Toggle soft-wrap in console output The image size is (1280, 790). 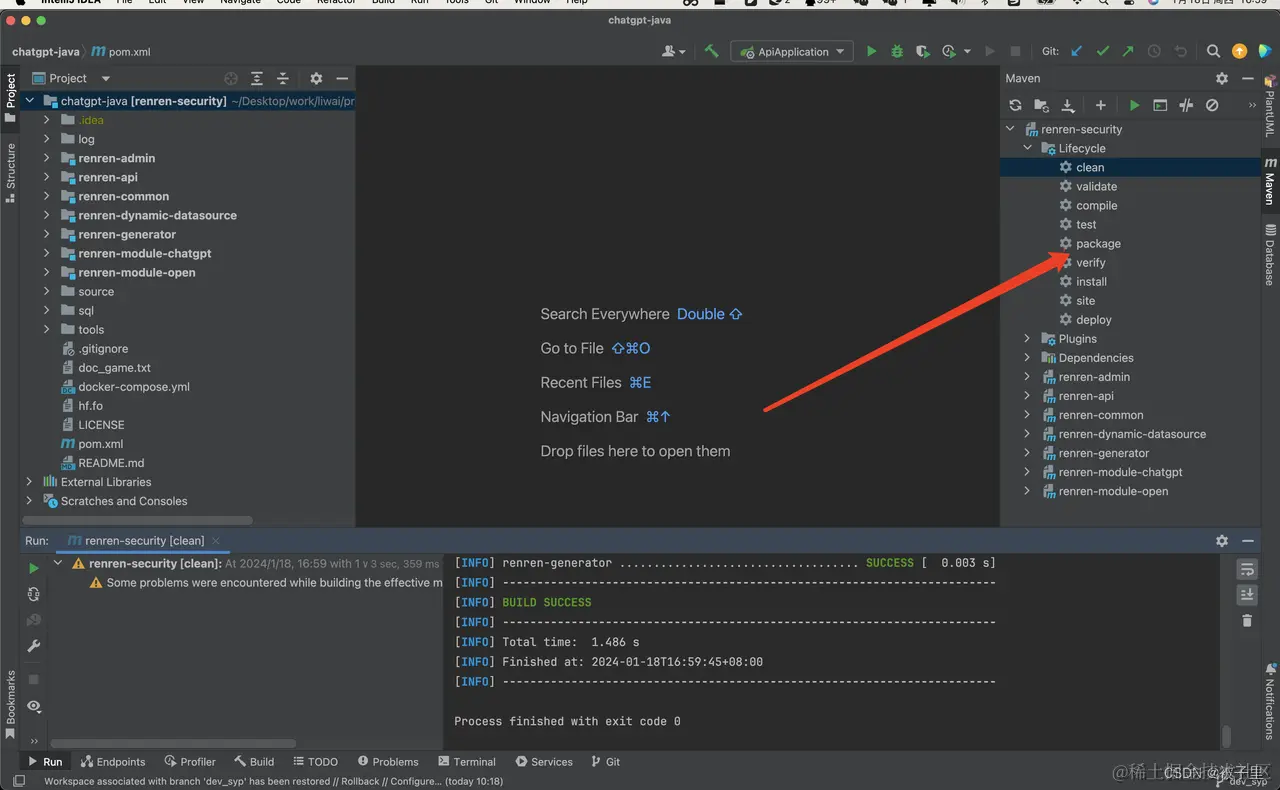click(x=1247, y=569)
